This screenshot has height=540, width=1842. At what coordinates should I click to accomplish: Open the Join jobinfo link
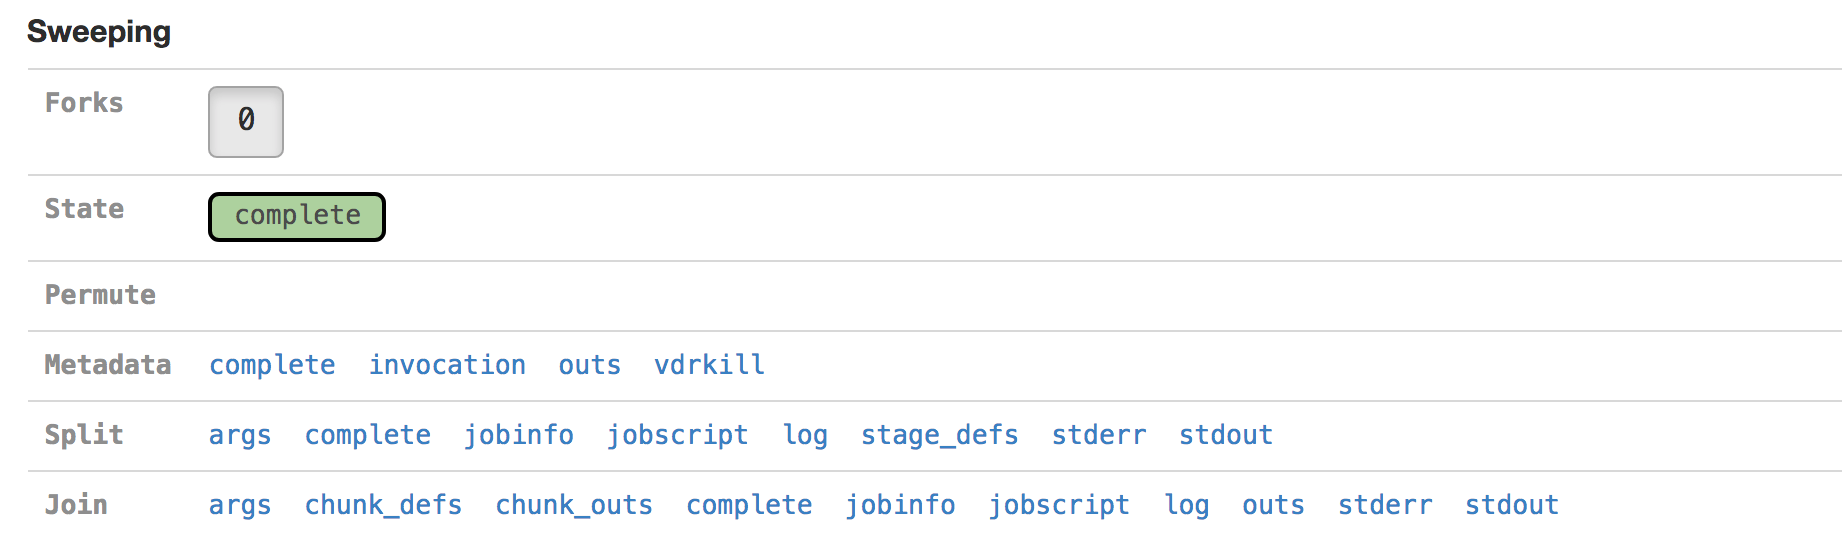click(x=900, y=505)
